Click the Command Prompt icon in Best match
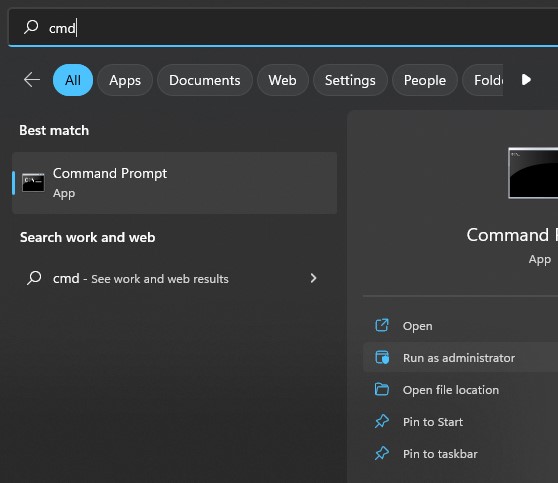The height and width of the screenshot is (483, 558). tap(33, 183)
